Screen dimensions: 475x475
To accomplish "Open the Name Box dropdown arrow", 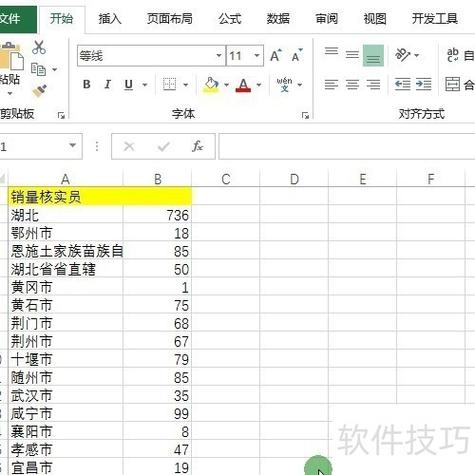I will pos(72,146).
